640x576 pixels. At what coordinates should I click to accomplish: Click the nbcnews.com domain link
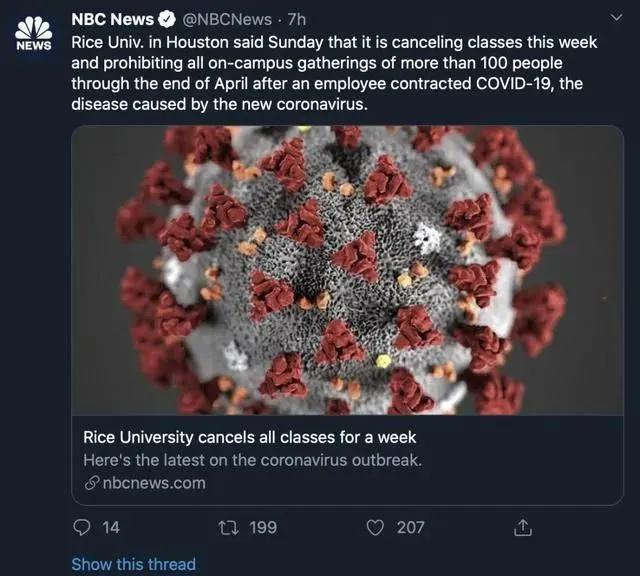click(153, 483)
